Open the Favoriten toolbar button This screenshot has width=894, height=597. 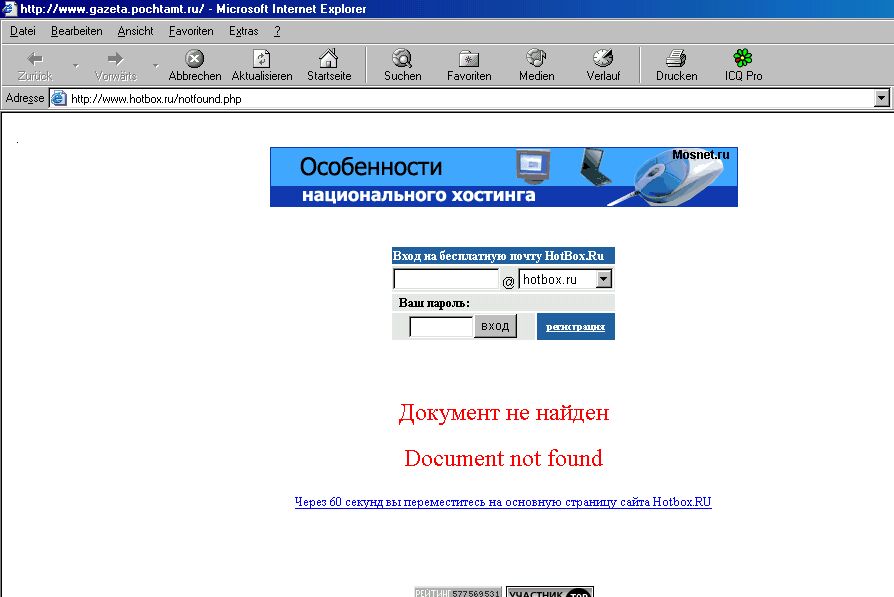pos(469,66)
